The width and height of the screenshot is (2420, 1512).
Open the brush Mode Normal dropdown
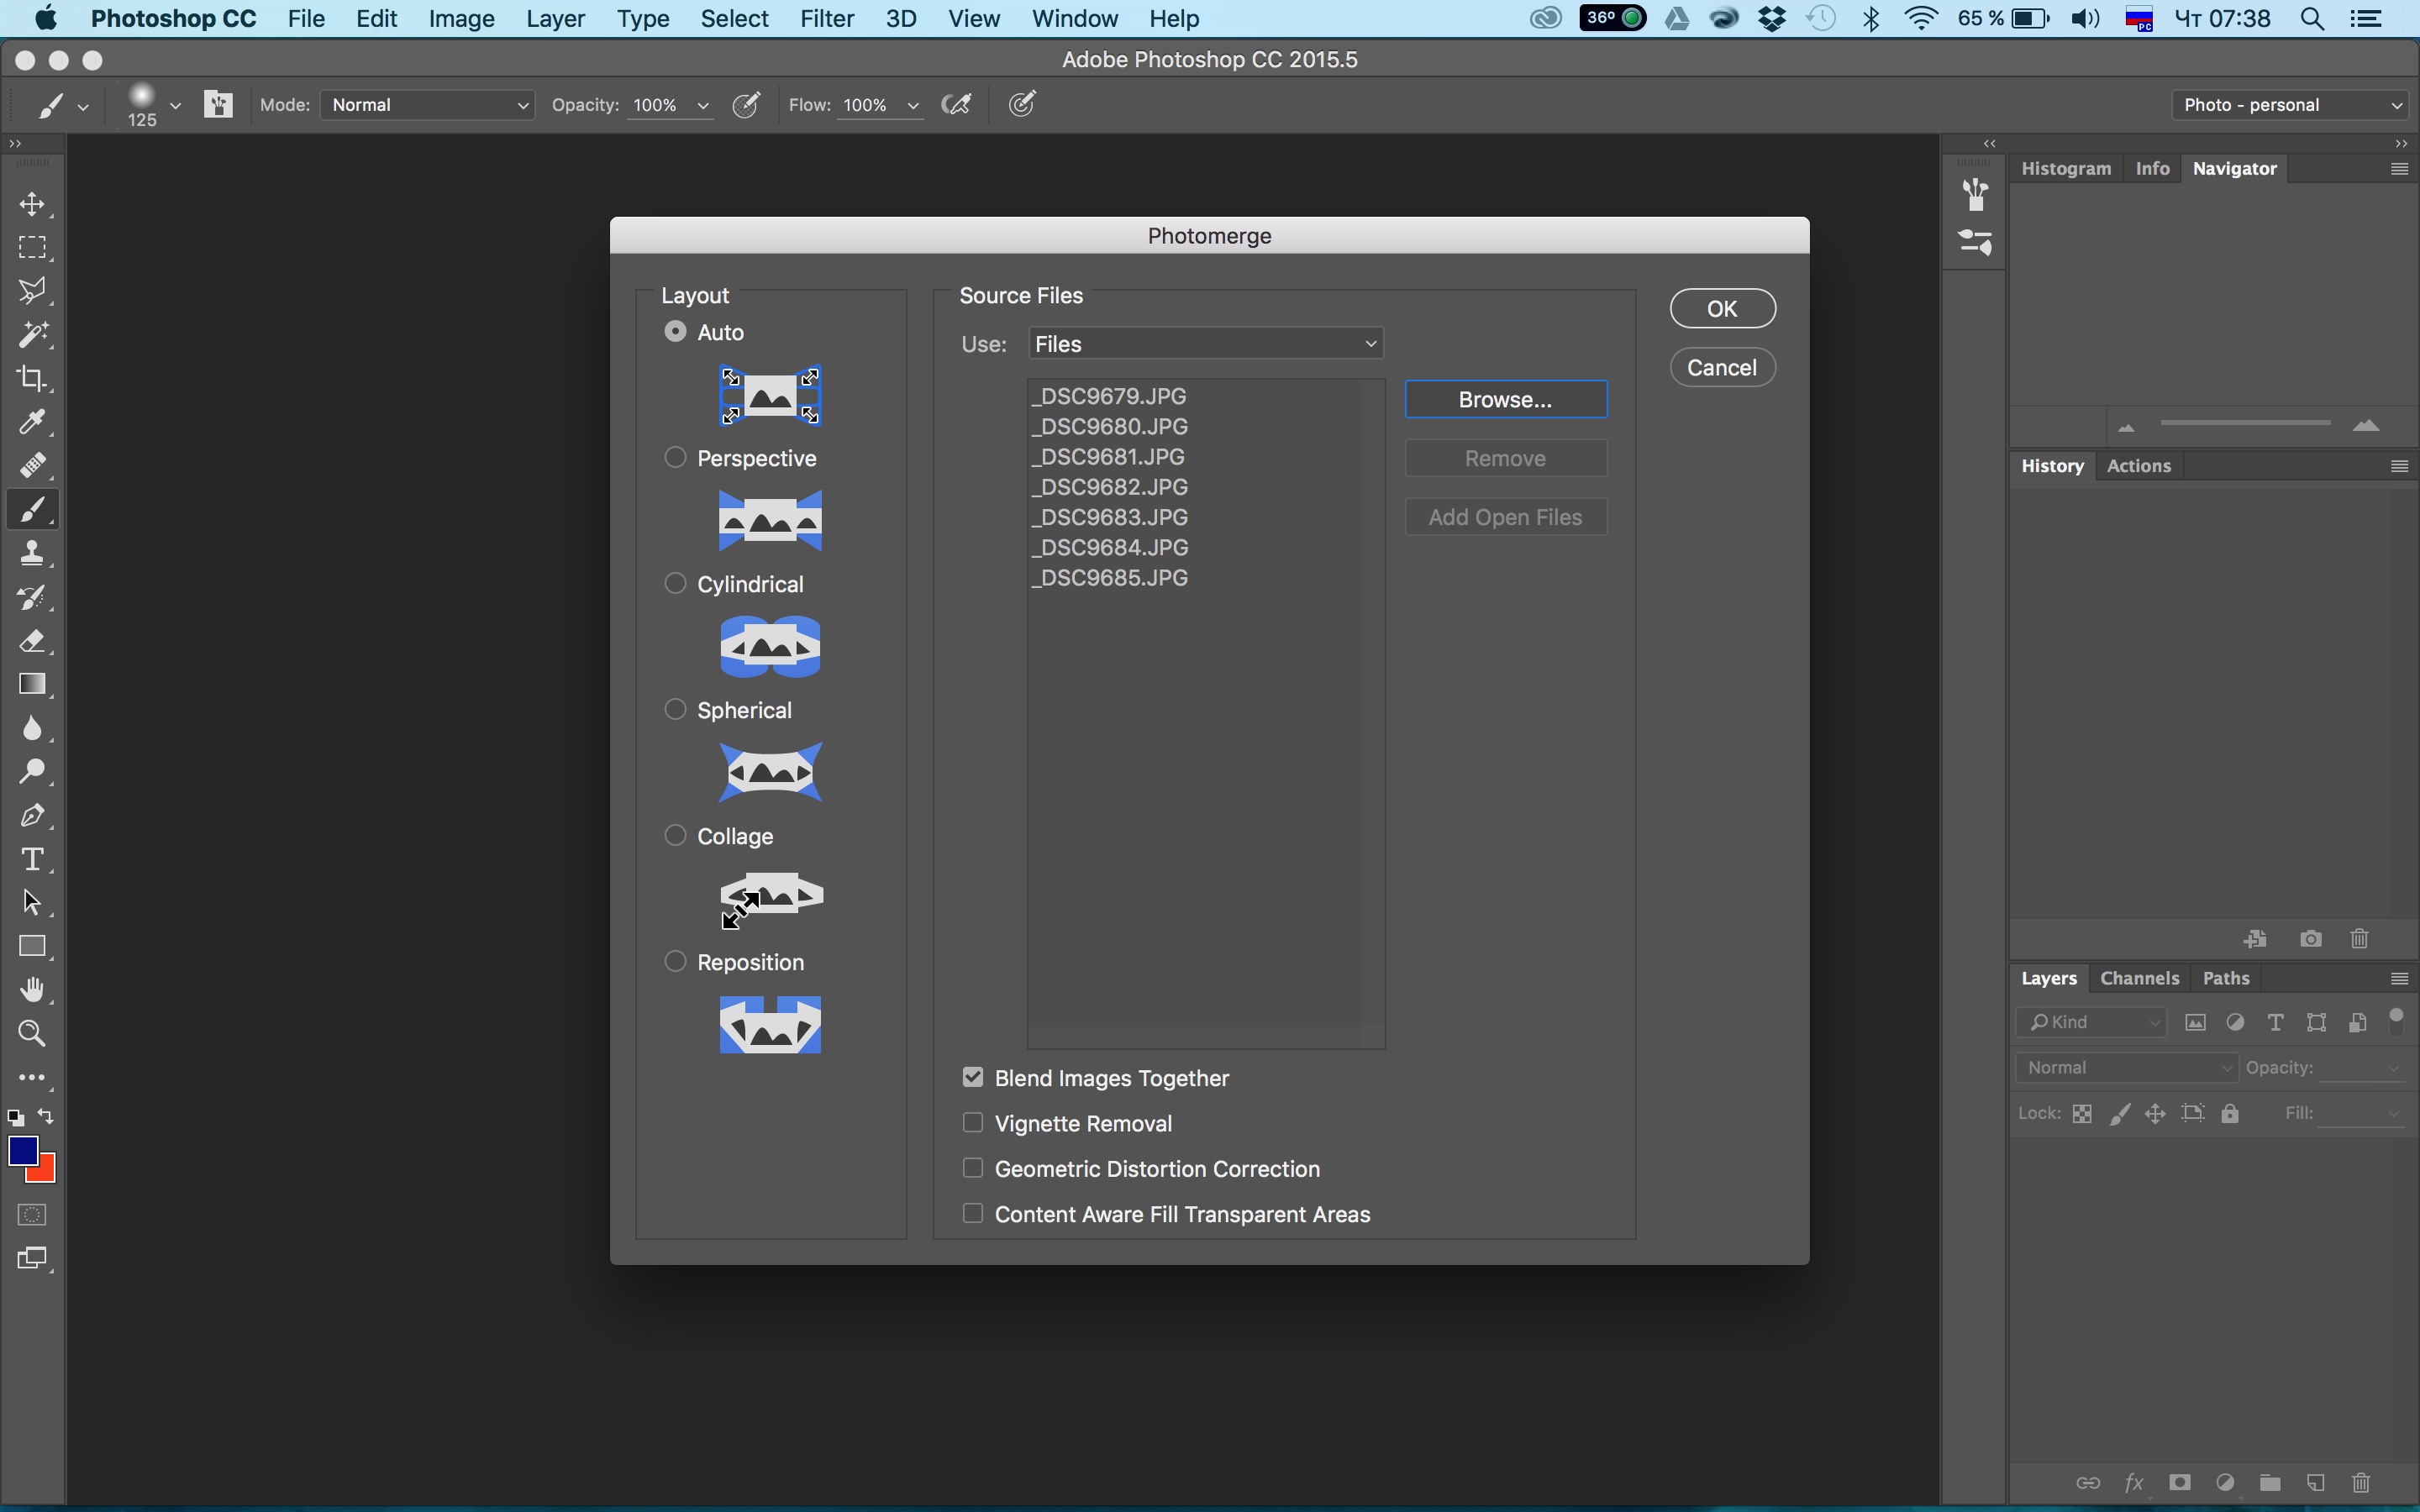(x=427, y=105)
